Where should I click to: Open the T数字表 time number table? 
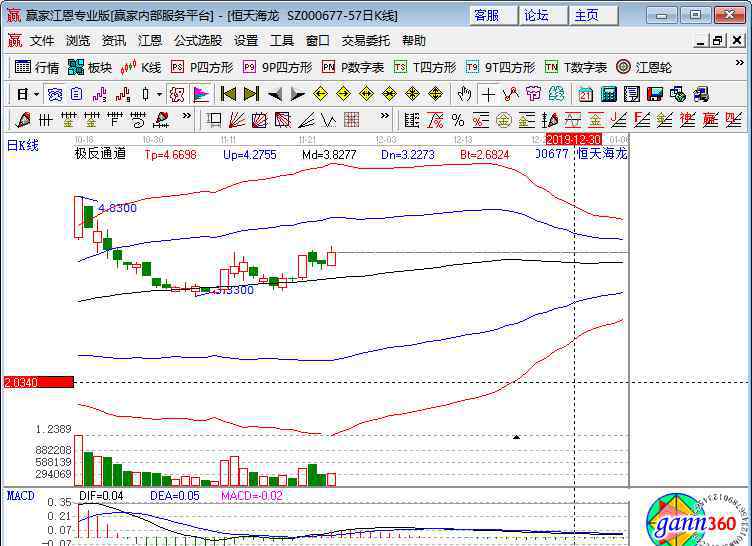click(576, 68)
